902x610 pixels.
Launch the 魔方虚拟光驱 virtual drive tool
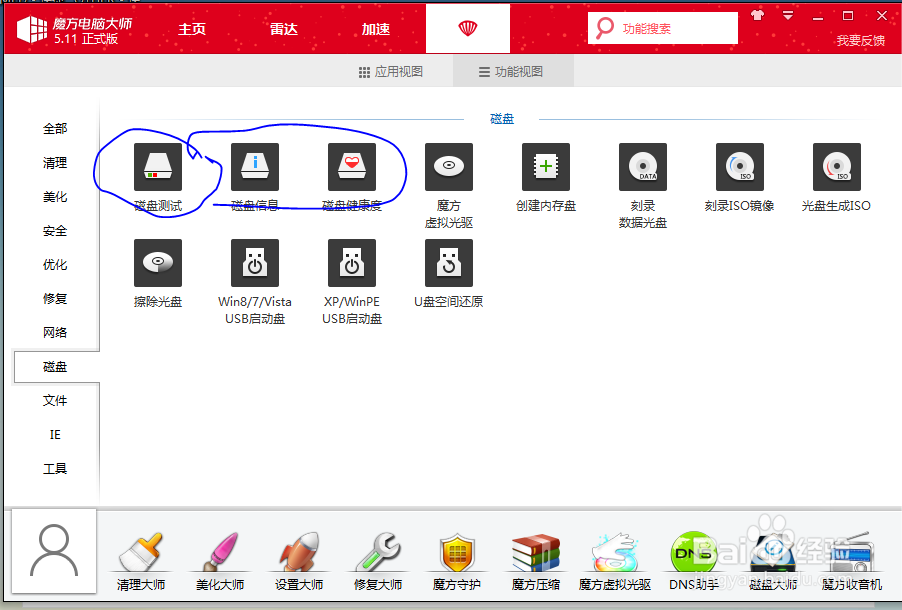coord(448,167)
